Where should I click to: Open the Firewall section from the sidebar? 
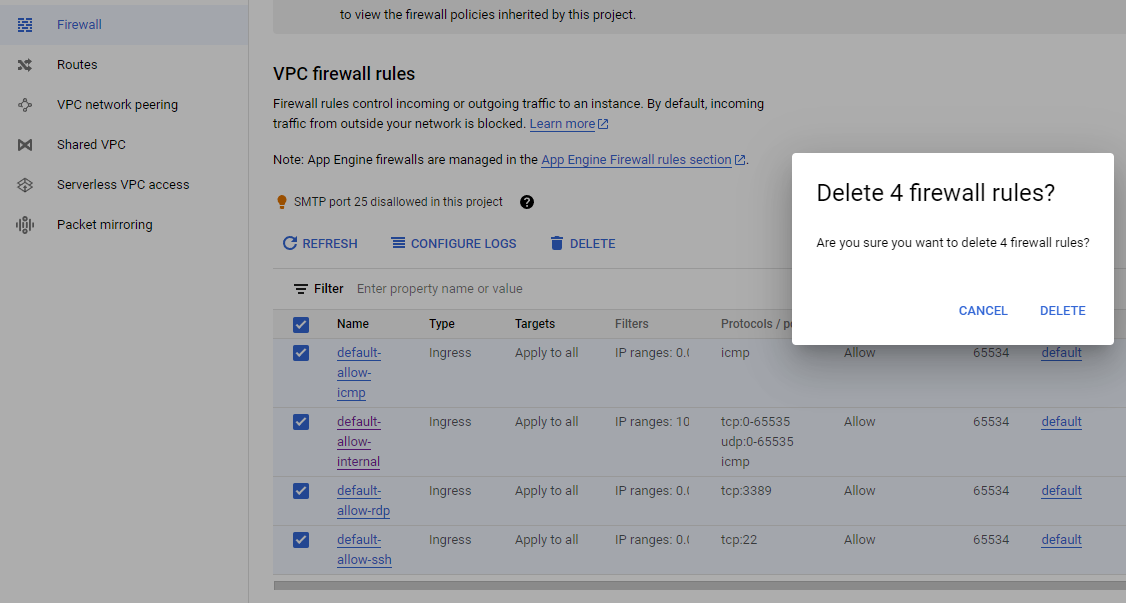point(24,24)
